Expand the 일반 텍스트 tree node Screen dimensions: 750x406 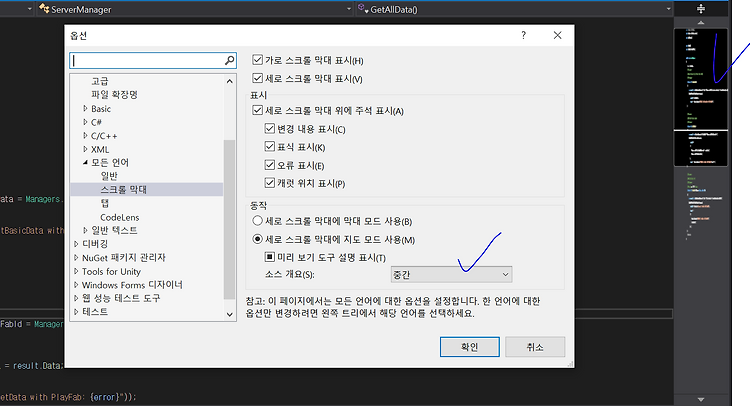(x=85, y=230)
